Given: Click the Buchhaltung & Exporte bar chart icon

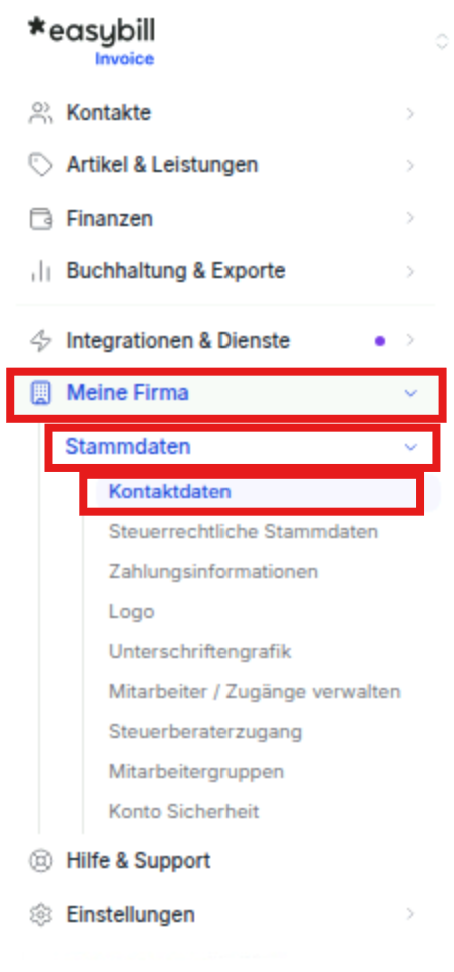Looking at the screenshot, I should click(x=40, y=272).
